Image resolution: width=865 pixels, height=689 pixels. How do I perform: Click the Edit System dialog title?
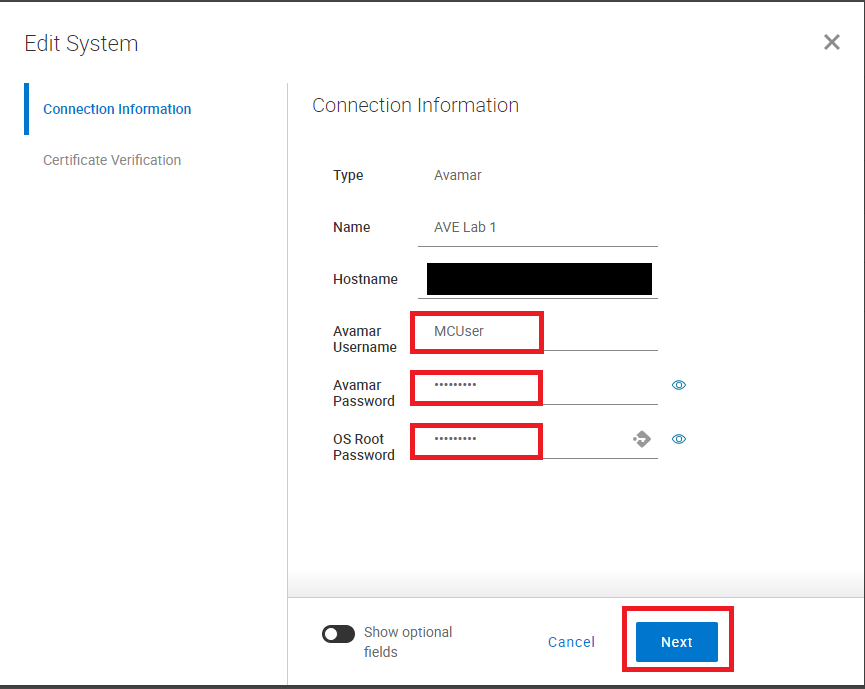point(80,43)
